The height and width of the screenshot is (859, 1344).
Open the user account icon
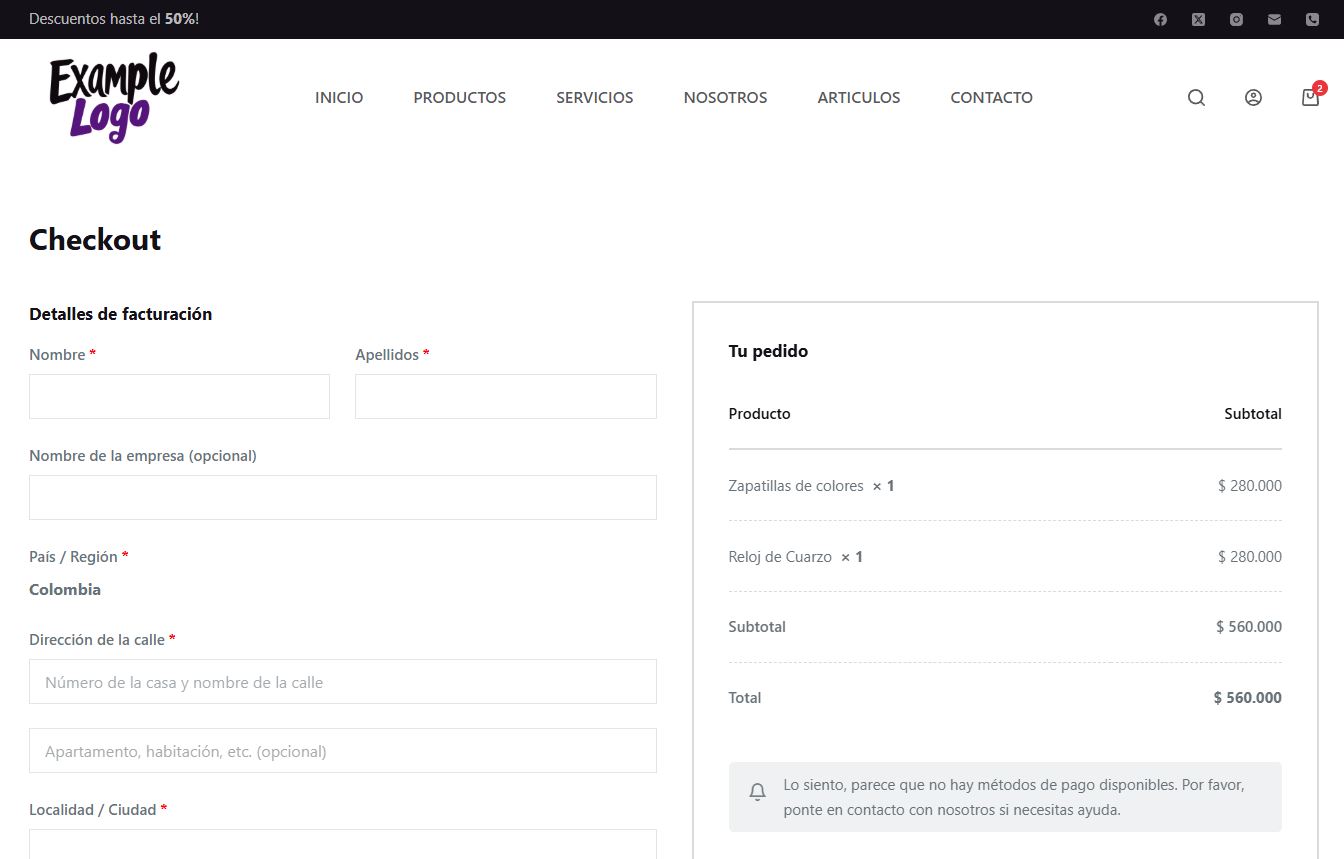[1253, 97]
